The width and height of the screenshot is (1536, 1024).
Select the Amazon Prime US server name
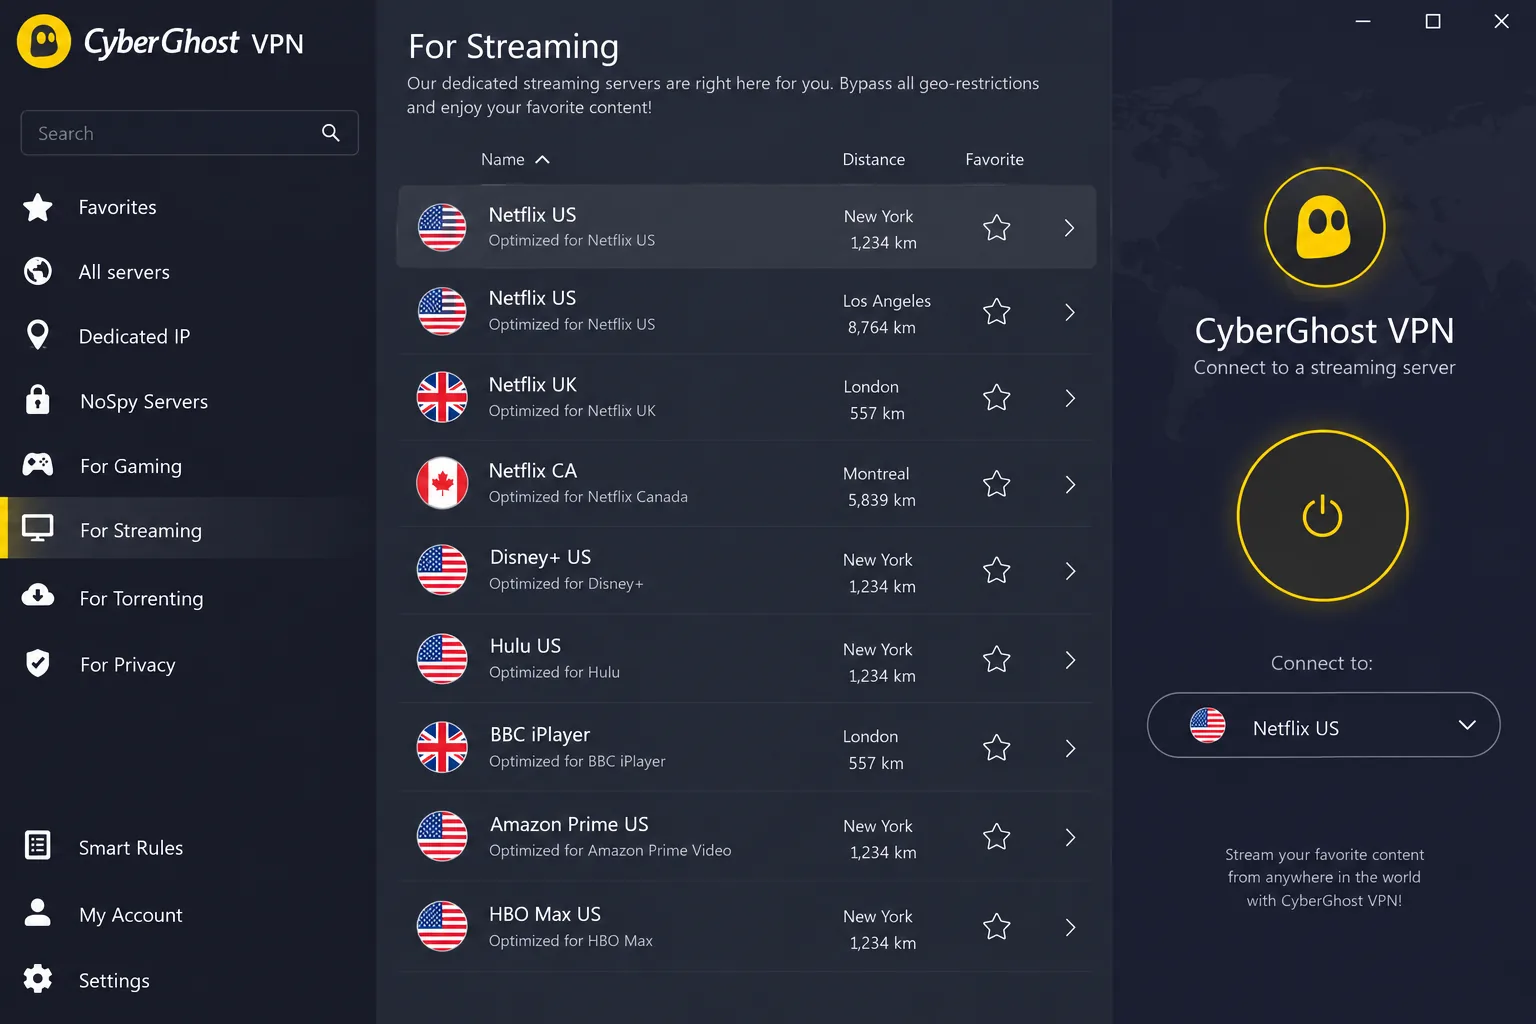coord(569,824)
